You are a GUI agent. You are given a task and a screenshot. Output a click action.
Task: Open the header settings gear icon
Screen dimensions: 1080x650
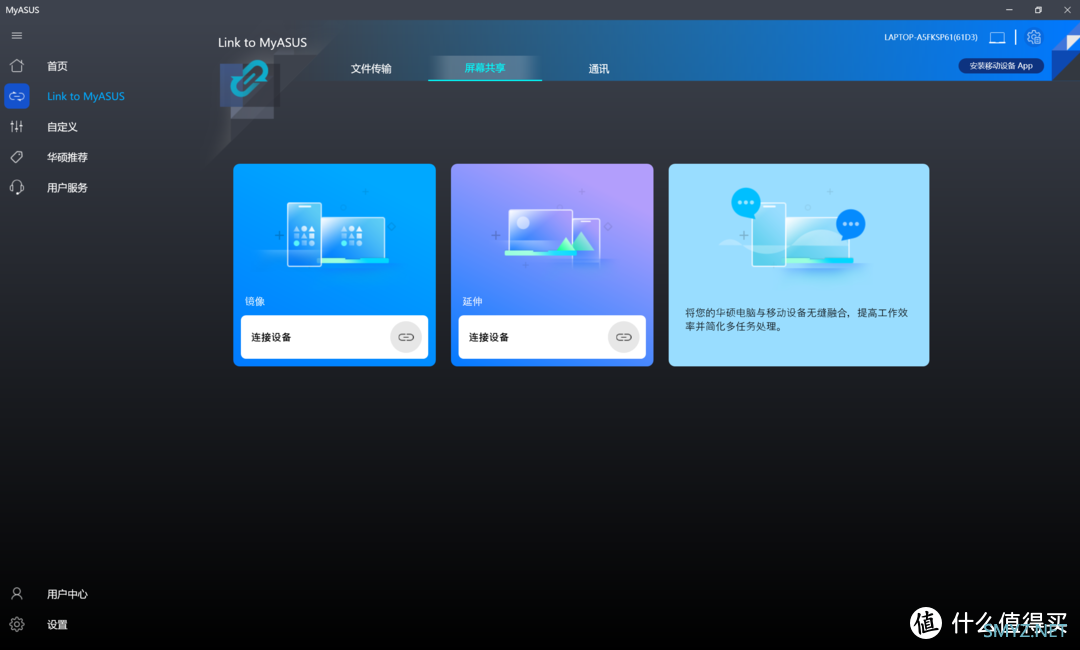click(x=1034, y=37)
